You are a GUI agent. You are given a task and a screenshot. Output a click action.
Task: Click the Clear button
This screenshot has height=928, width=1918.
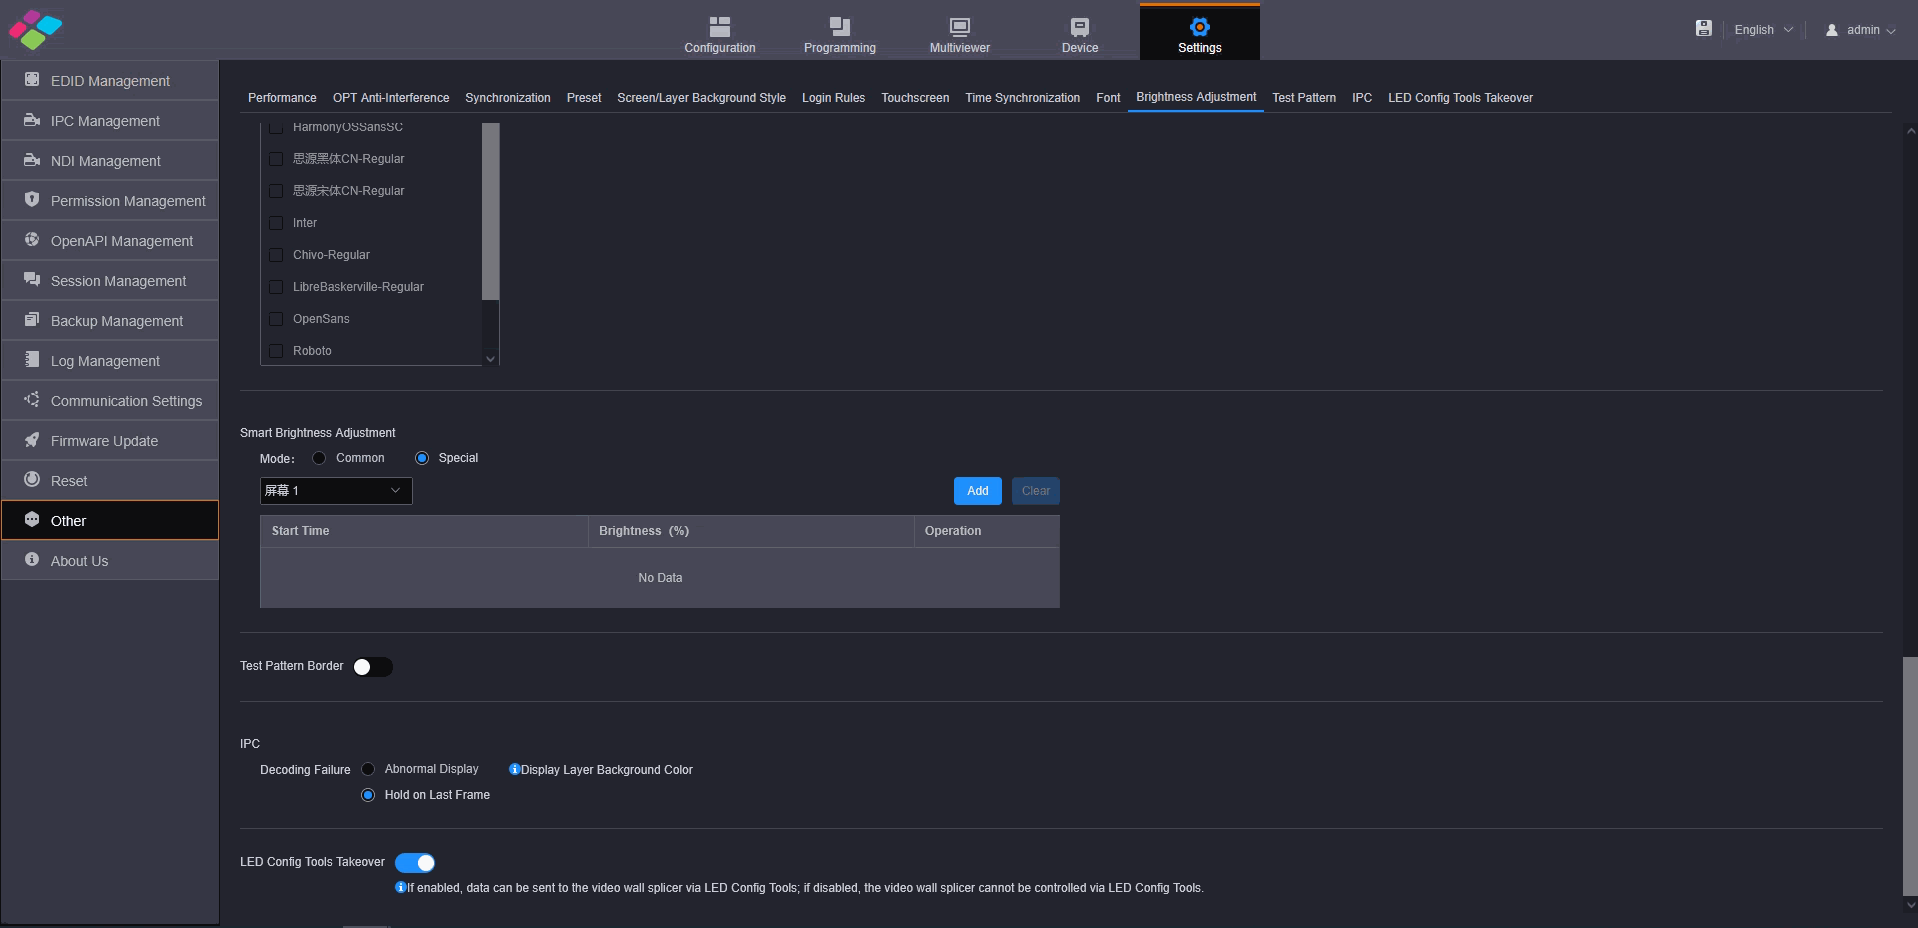click(1036, 491)
